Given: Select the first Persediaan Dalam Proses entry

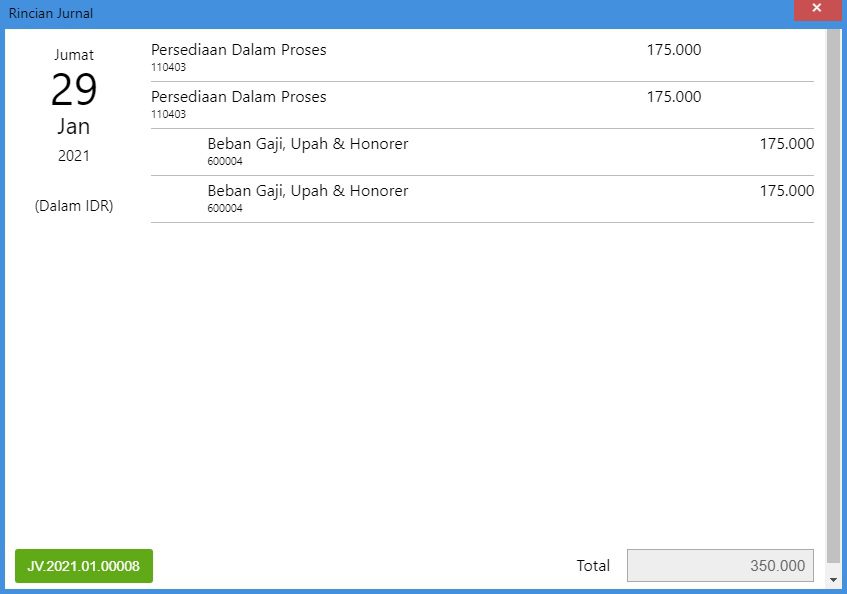Looking at the screenshot, I should 239,50.
